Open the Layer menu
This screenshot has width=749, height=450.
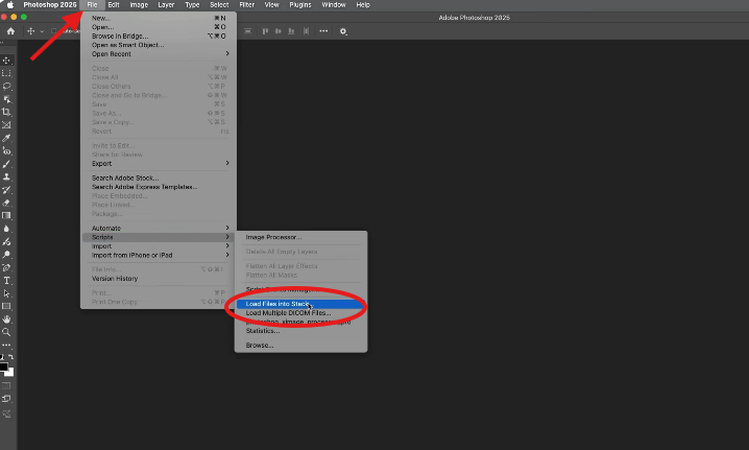point(166,5)
